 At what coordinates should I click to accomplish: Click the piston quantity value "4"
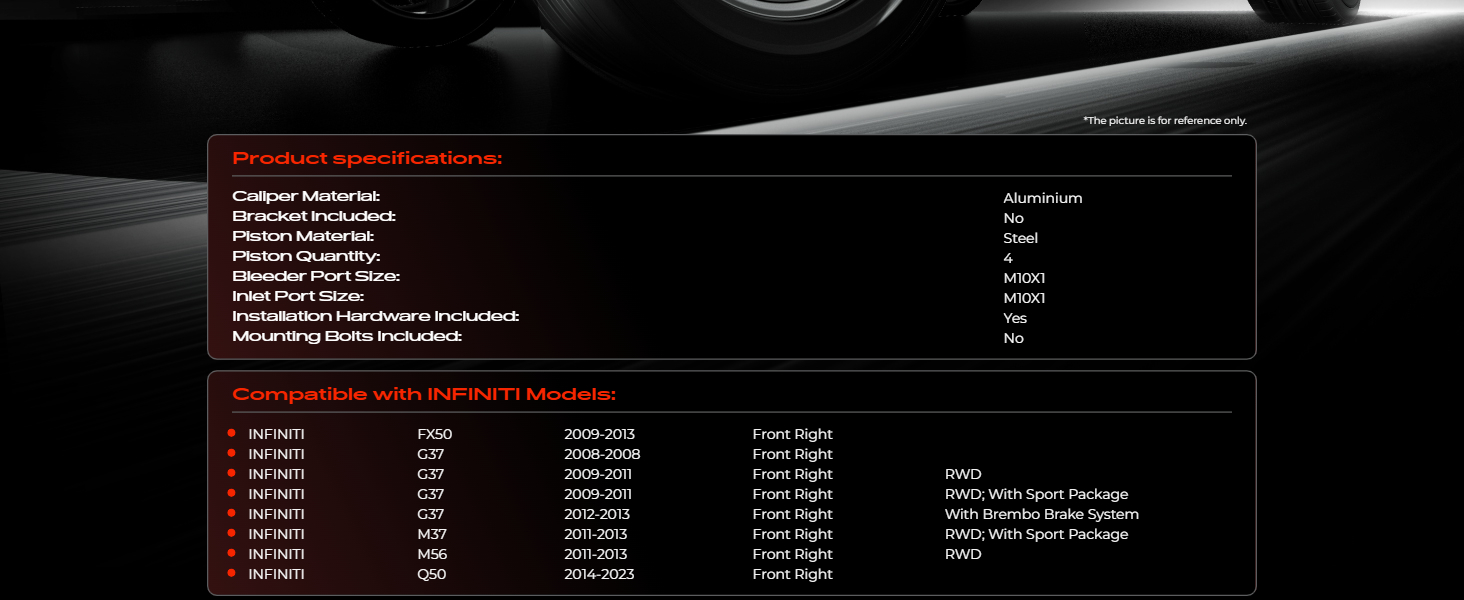[x=1008, y=258]
